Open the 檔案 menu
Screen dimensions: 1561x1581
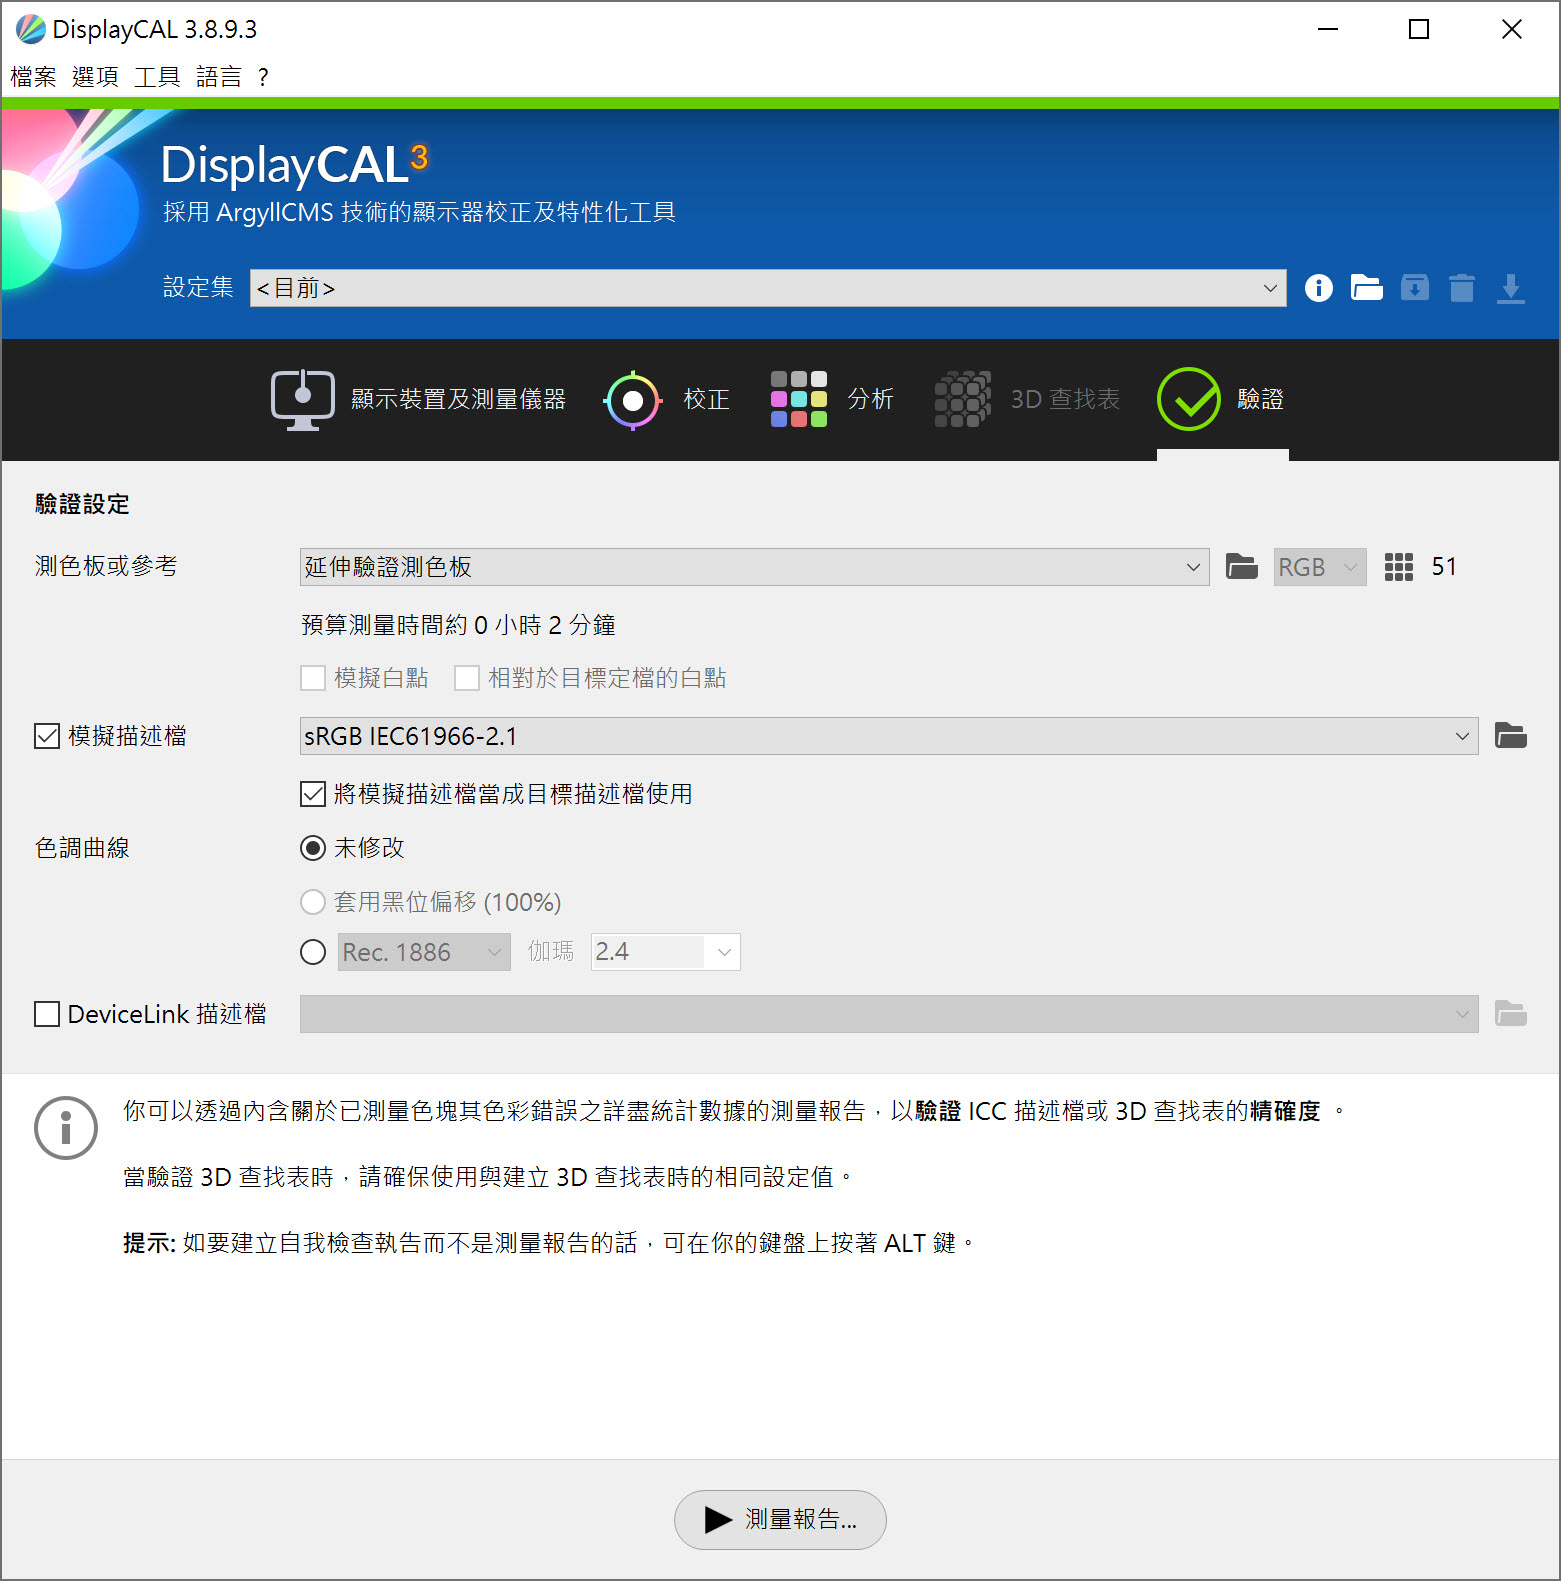tap(34, 77)
